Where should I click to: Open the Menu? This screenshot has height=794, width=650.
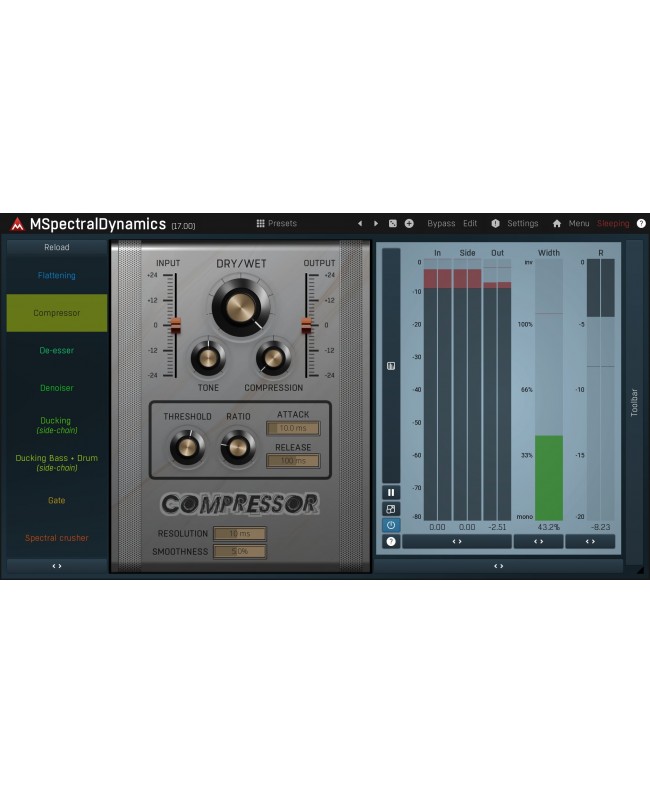click(579, 223)
